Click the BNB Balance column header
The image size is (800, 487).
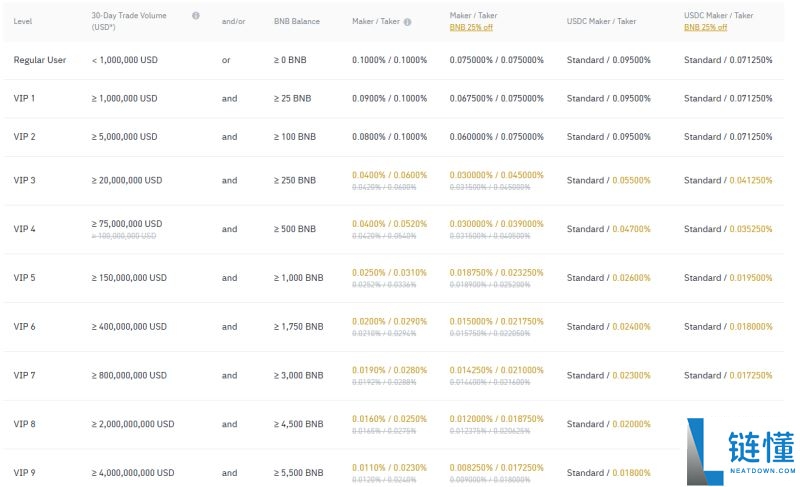click(x=297, y=21)
